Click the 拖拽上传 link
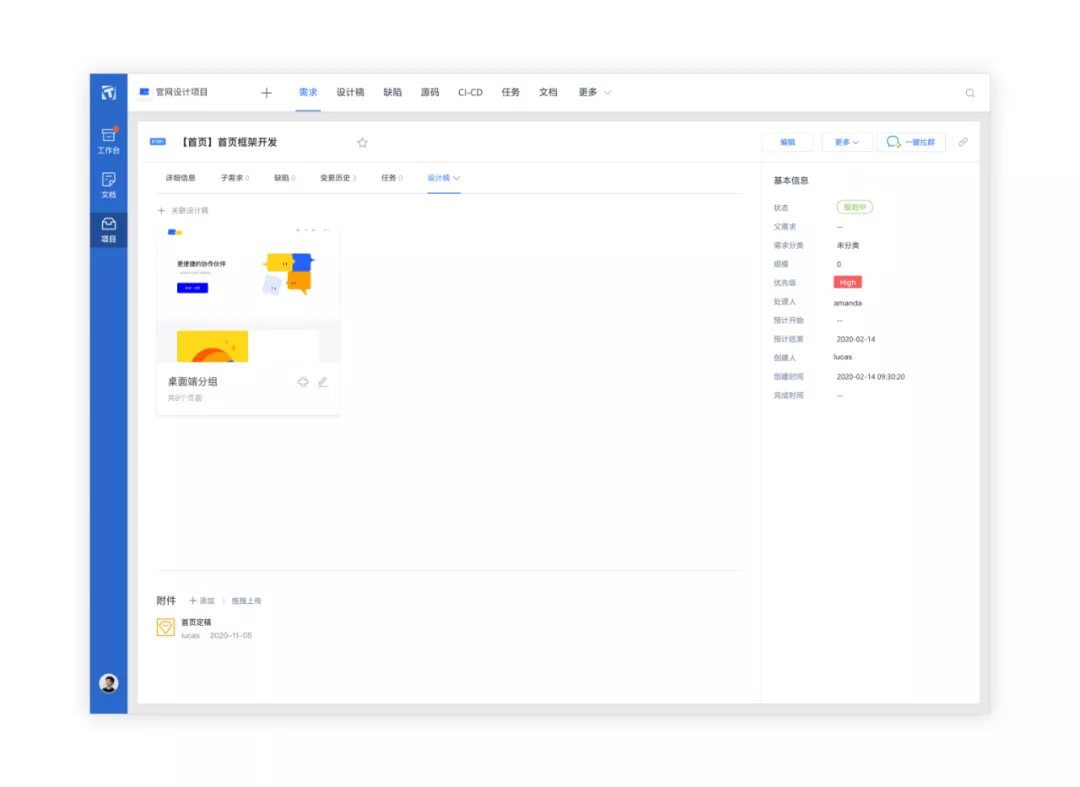 point(247,600)
